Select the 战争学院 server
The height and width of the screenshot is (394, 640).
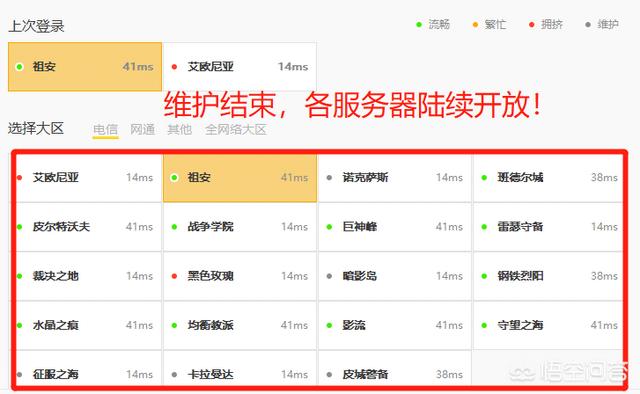click(x=240, y=227)
